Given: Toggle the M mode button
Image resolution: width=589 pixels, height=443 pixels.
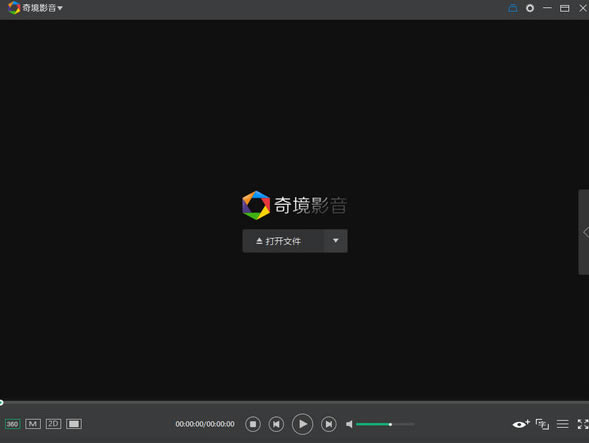Looking at the screenshot, I should coord(33,424).
